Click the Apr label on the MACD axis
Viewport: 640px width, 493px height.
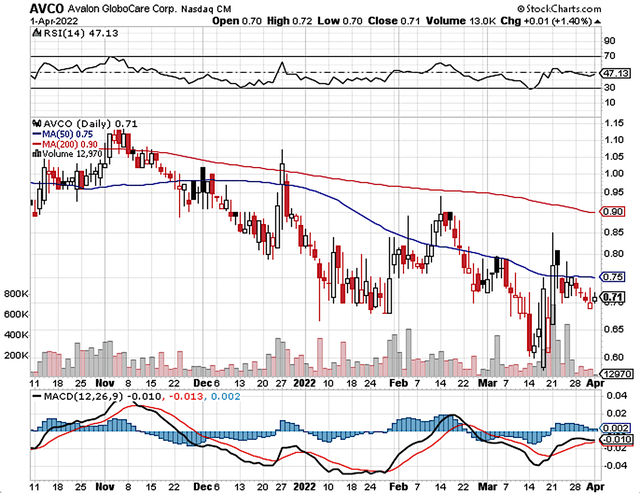tap(595, 487)
